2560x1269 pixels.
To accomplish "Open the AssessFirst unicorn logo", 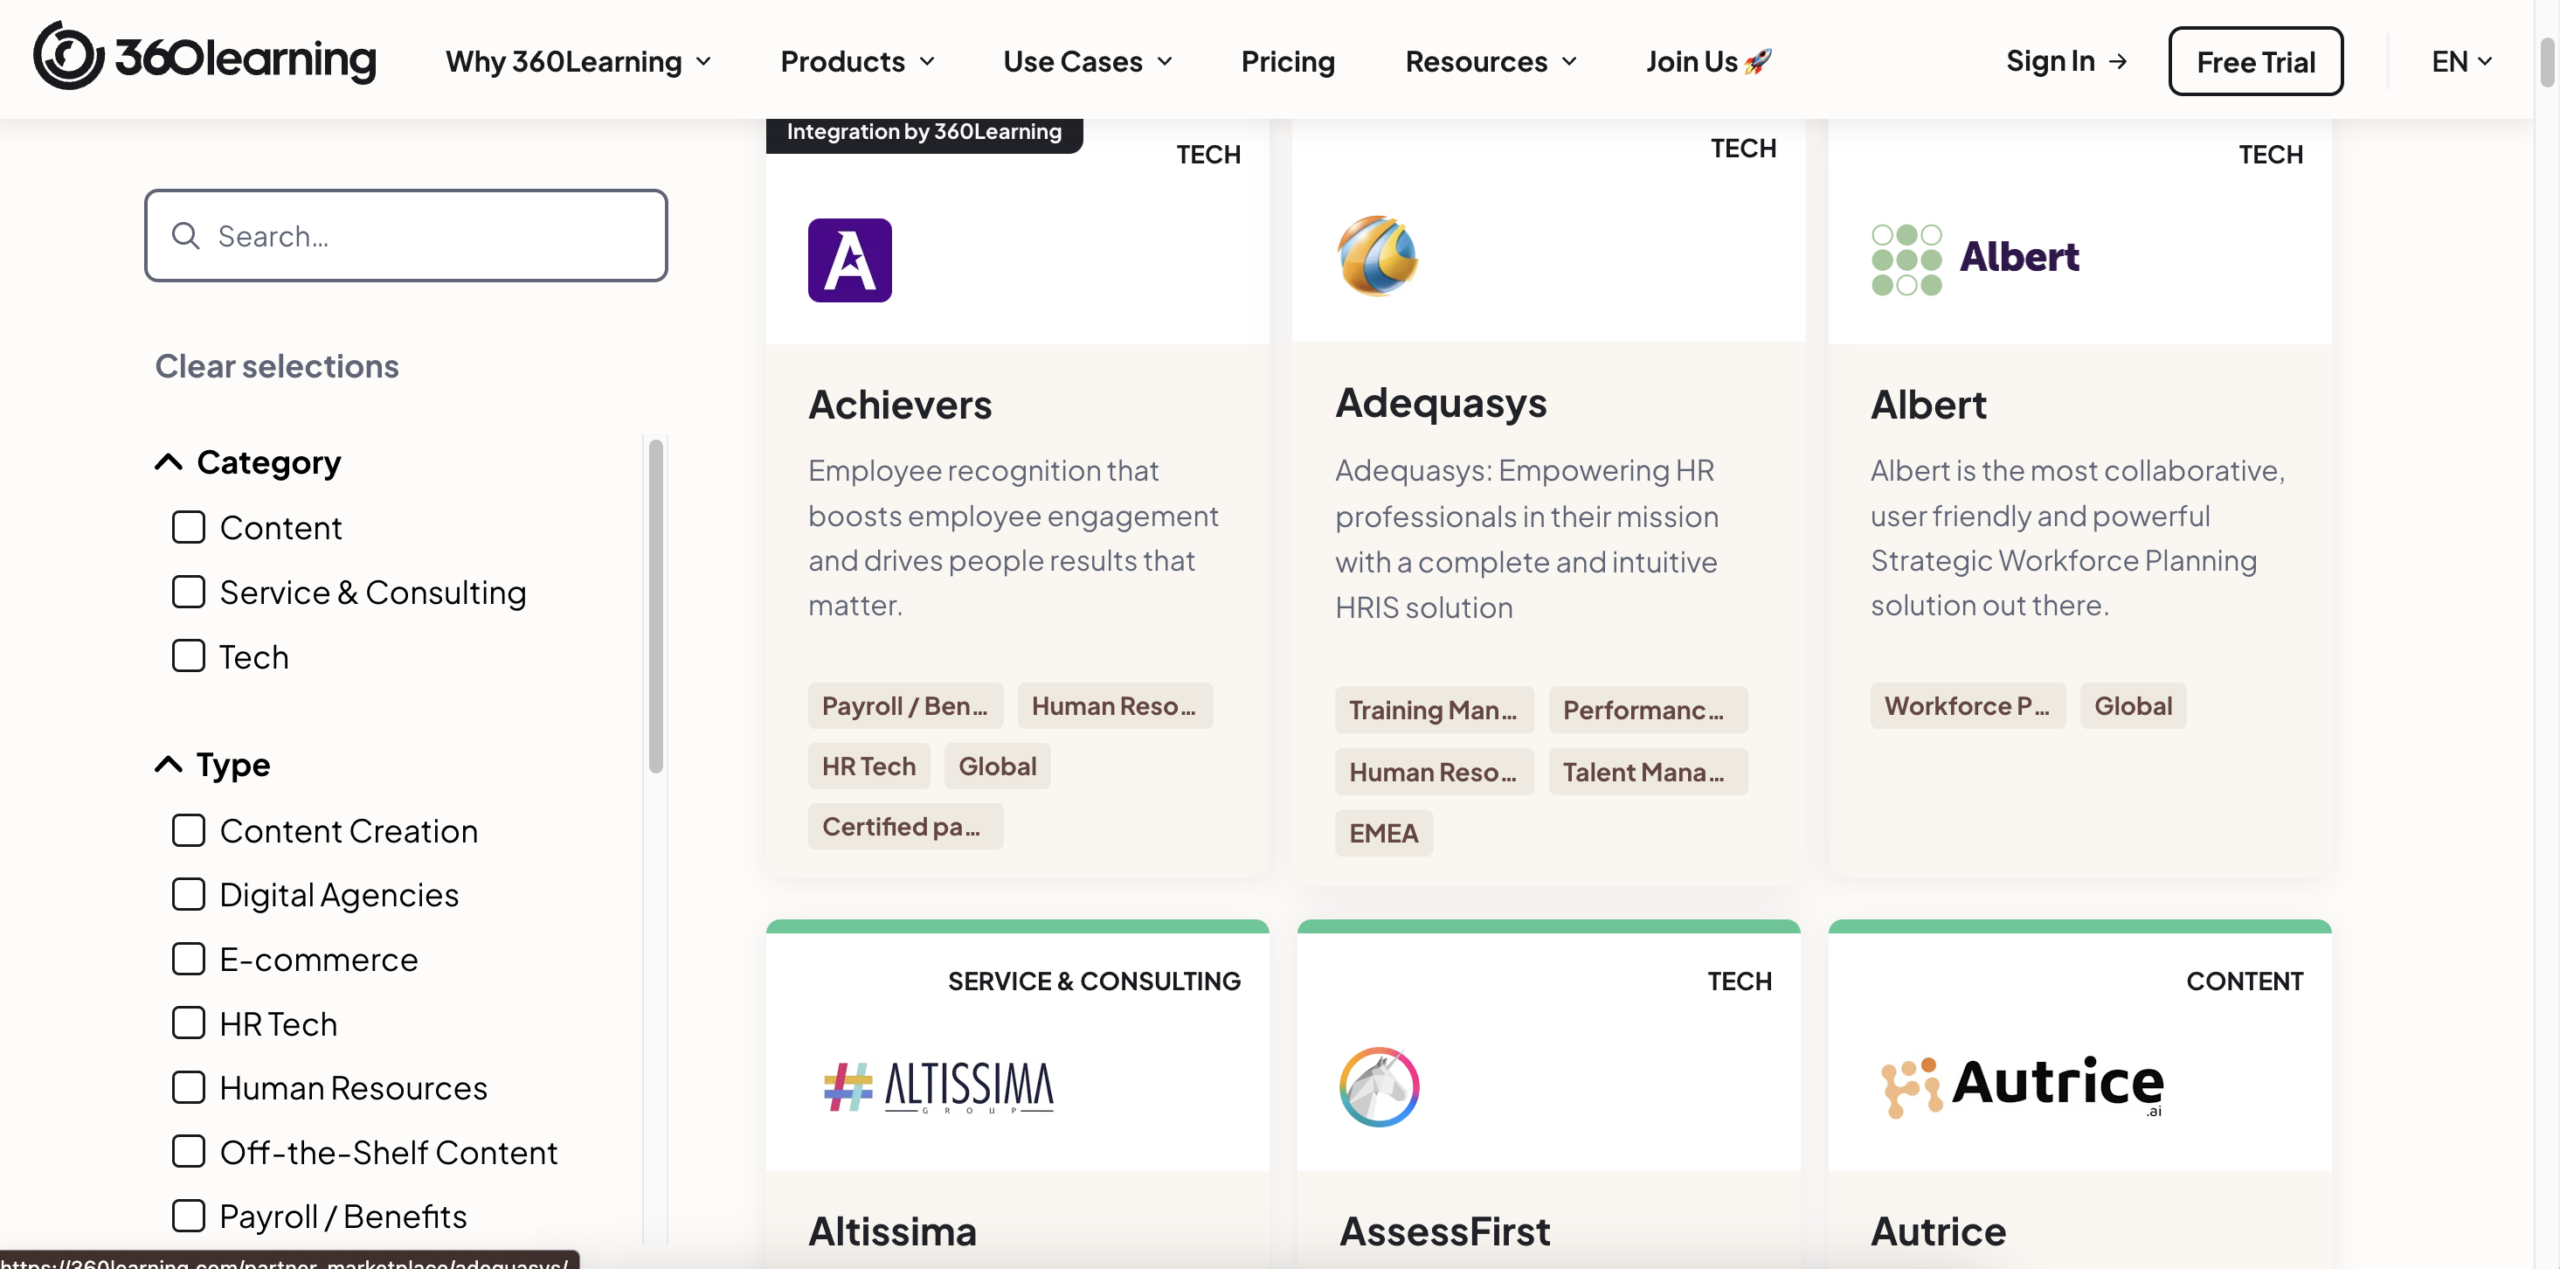I will [1379, 1086].
